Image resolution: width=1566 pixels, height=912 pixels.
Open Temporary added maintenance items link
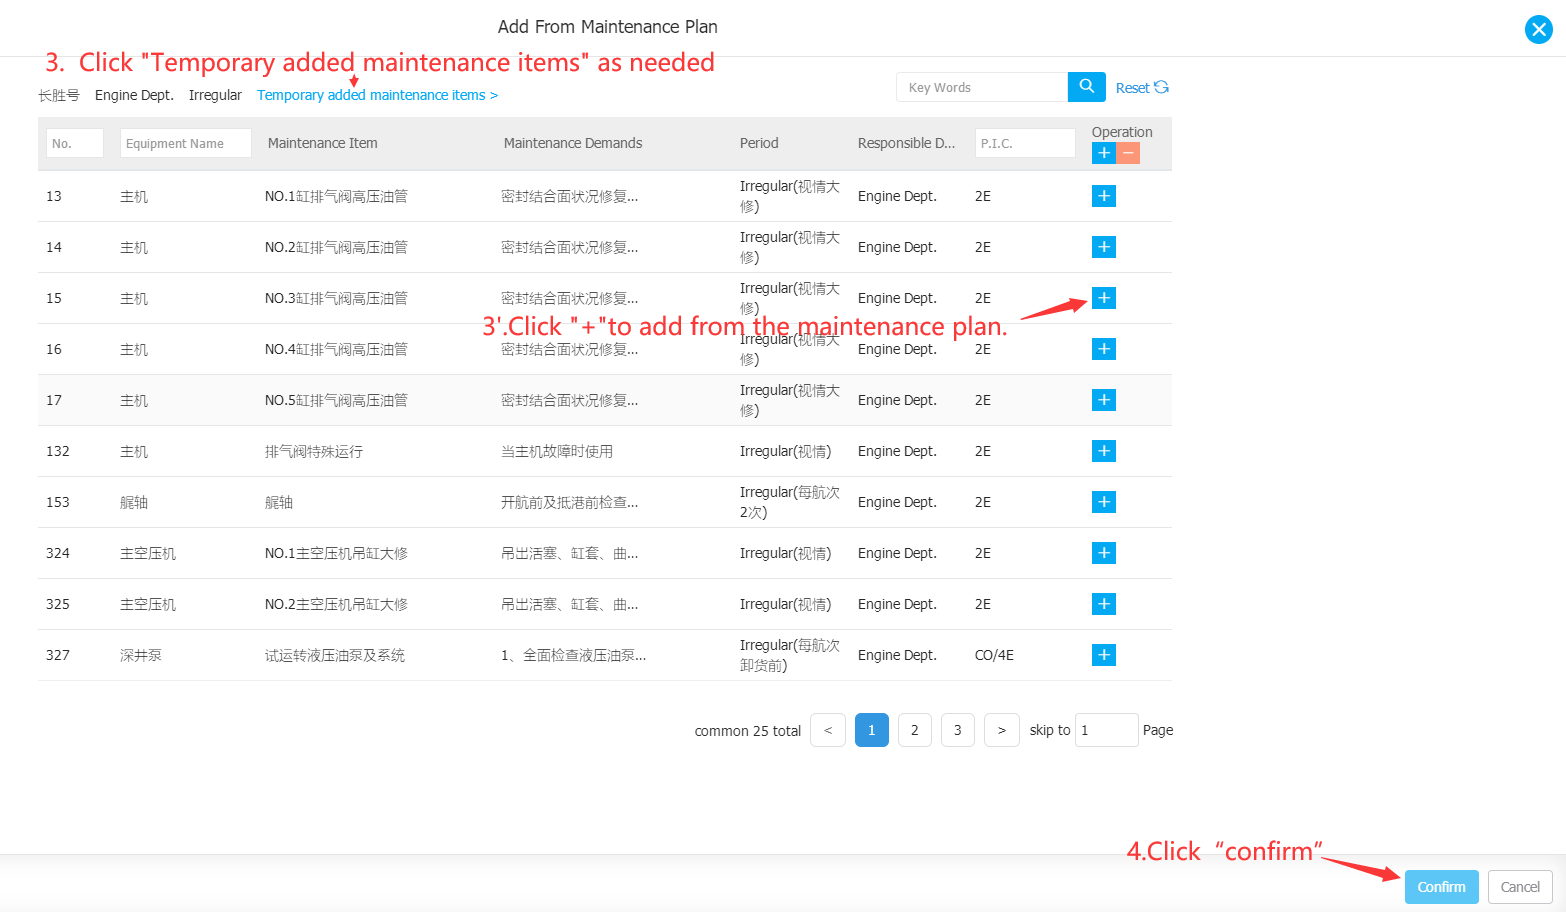pos(377,95)
